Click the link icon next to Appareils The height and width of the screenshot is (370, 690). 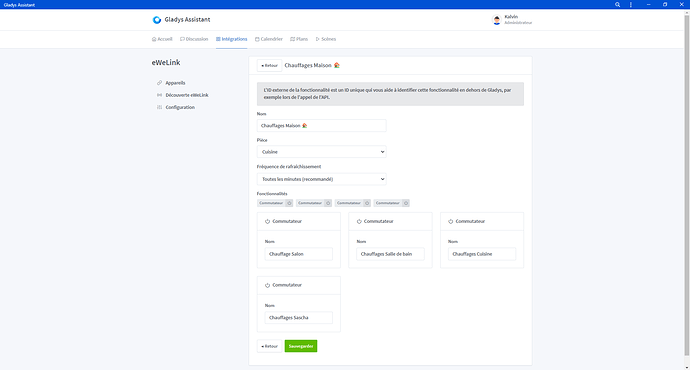pyautogui.click(x=159, y=83)
